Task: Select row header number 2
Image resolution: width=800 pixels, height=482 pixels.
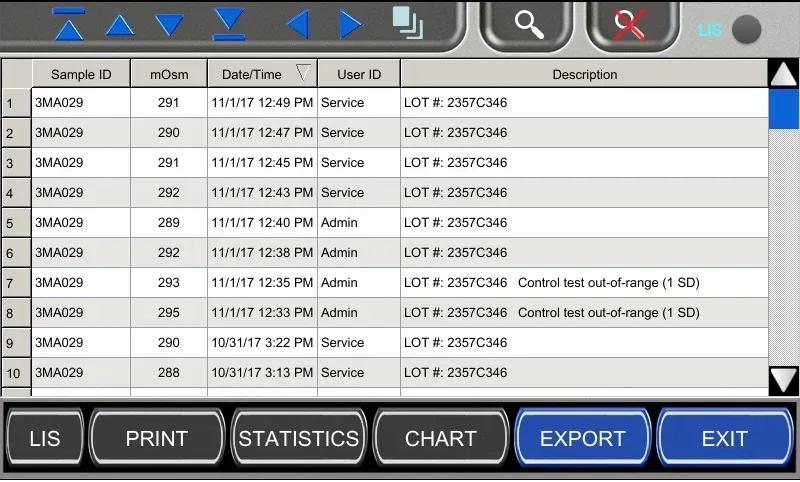Action: 16,133
